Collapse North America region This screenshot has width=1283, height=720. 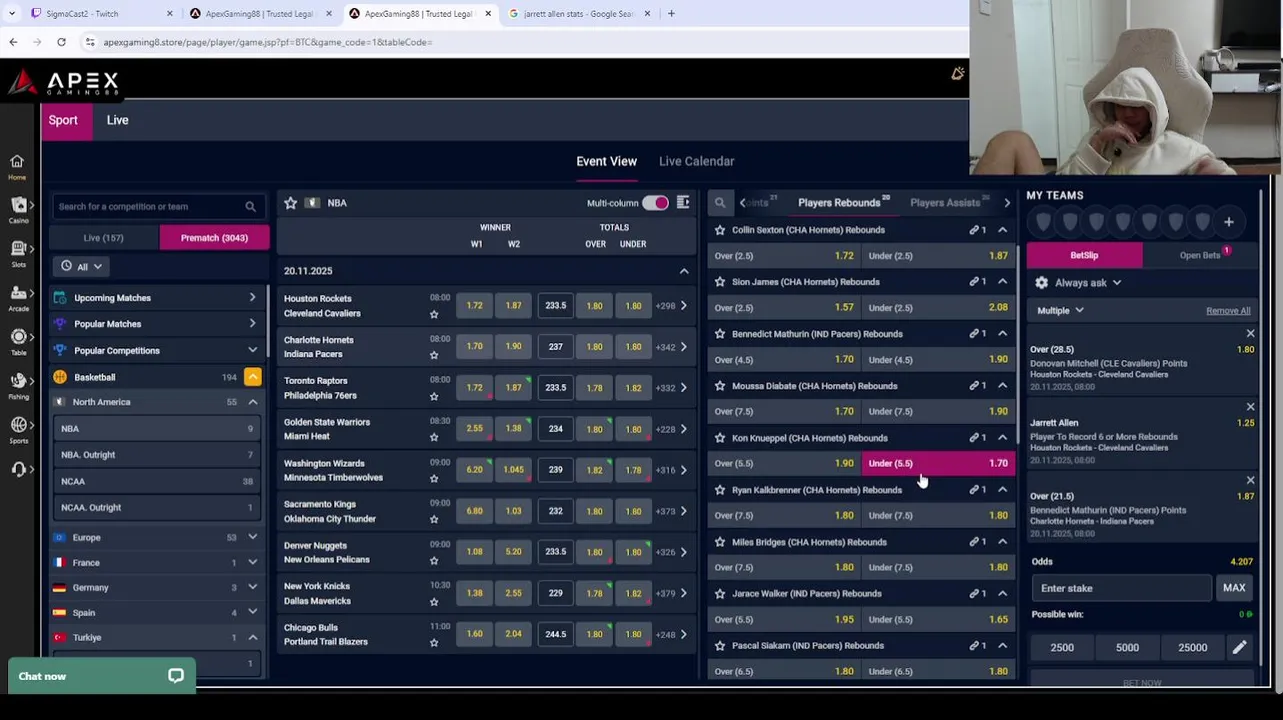253,402
